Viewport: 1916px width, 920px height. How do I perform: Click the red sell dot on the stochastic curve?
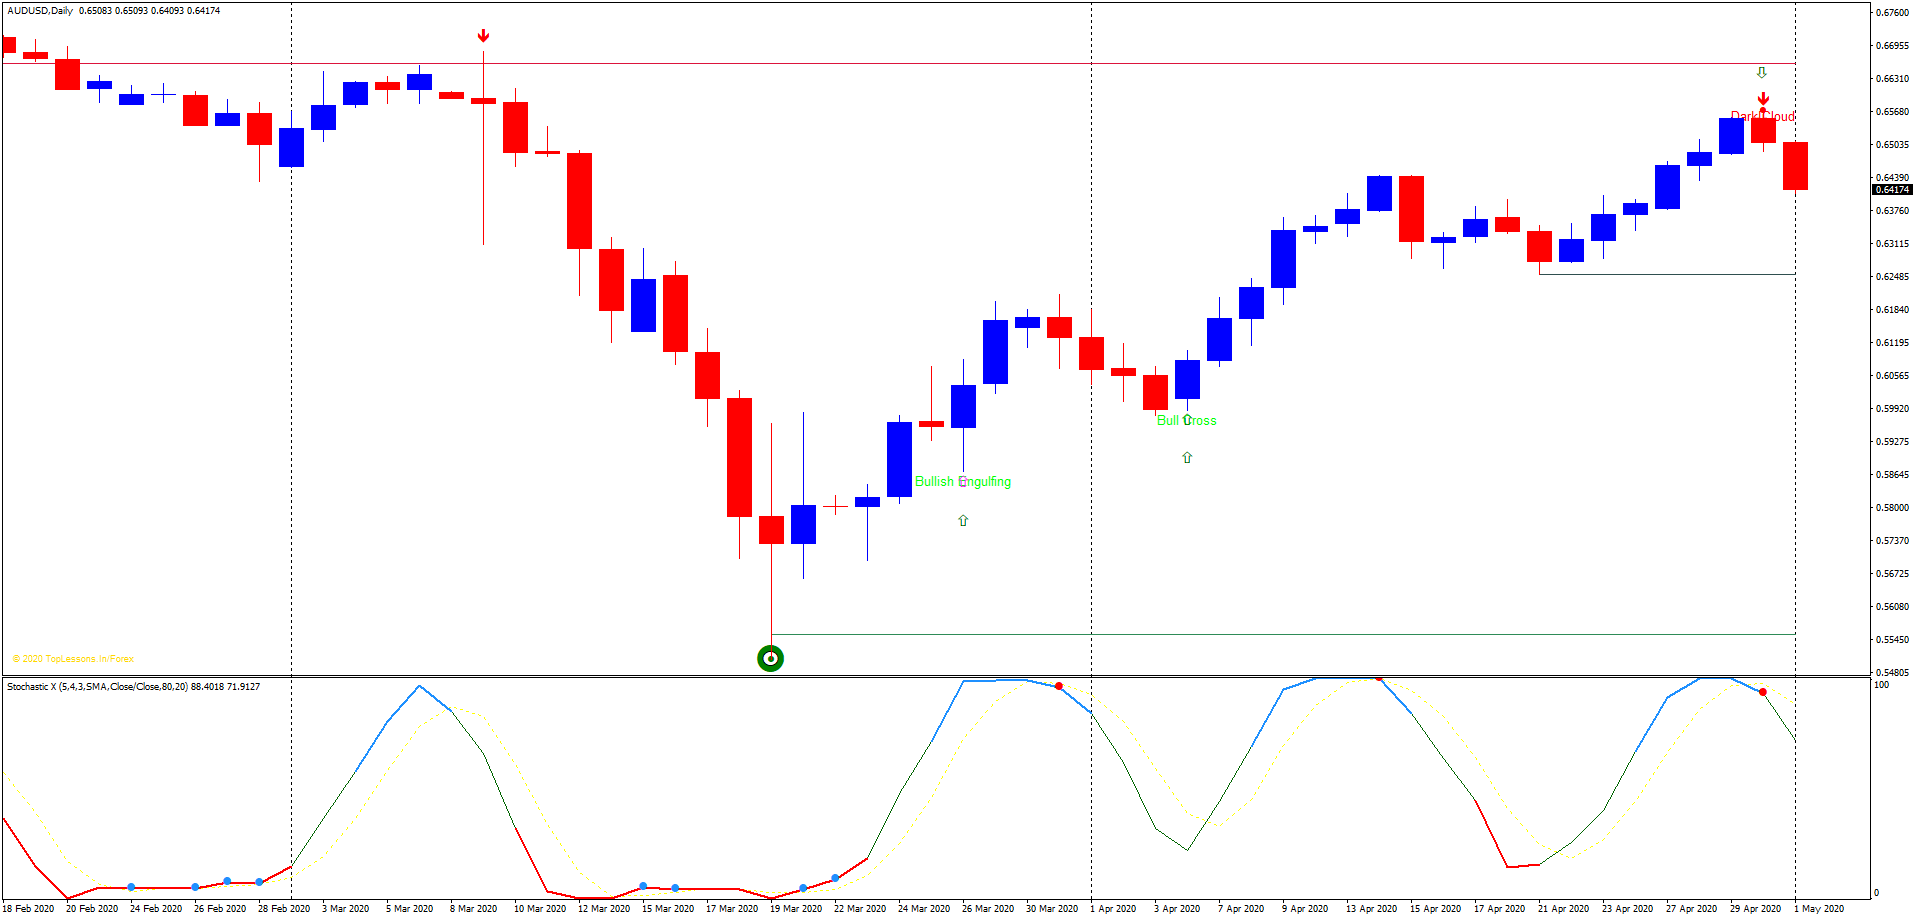pos(1060,687)
